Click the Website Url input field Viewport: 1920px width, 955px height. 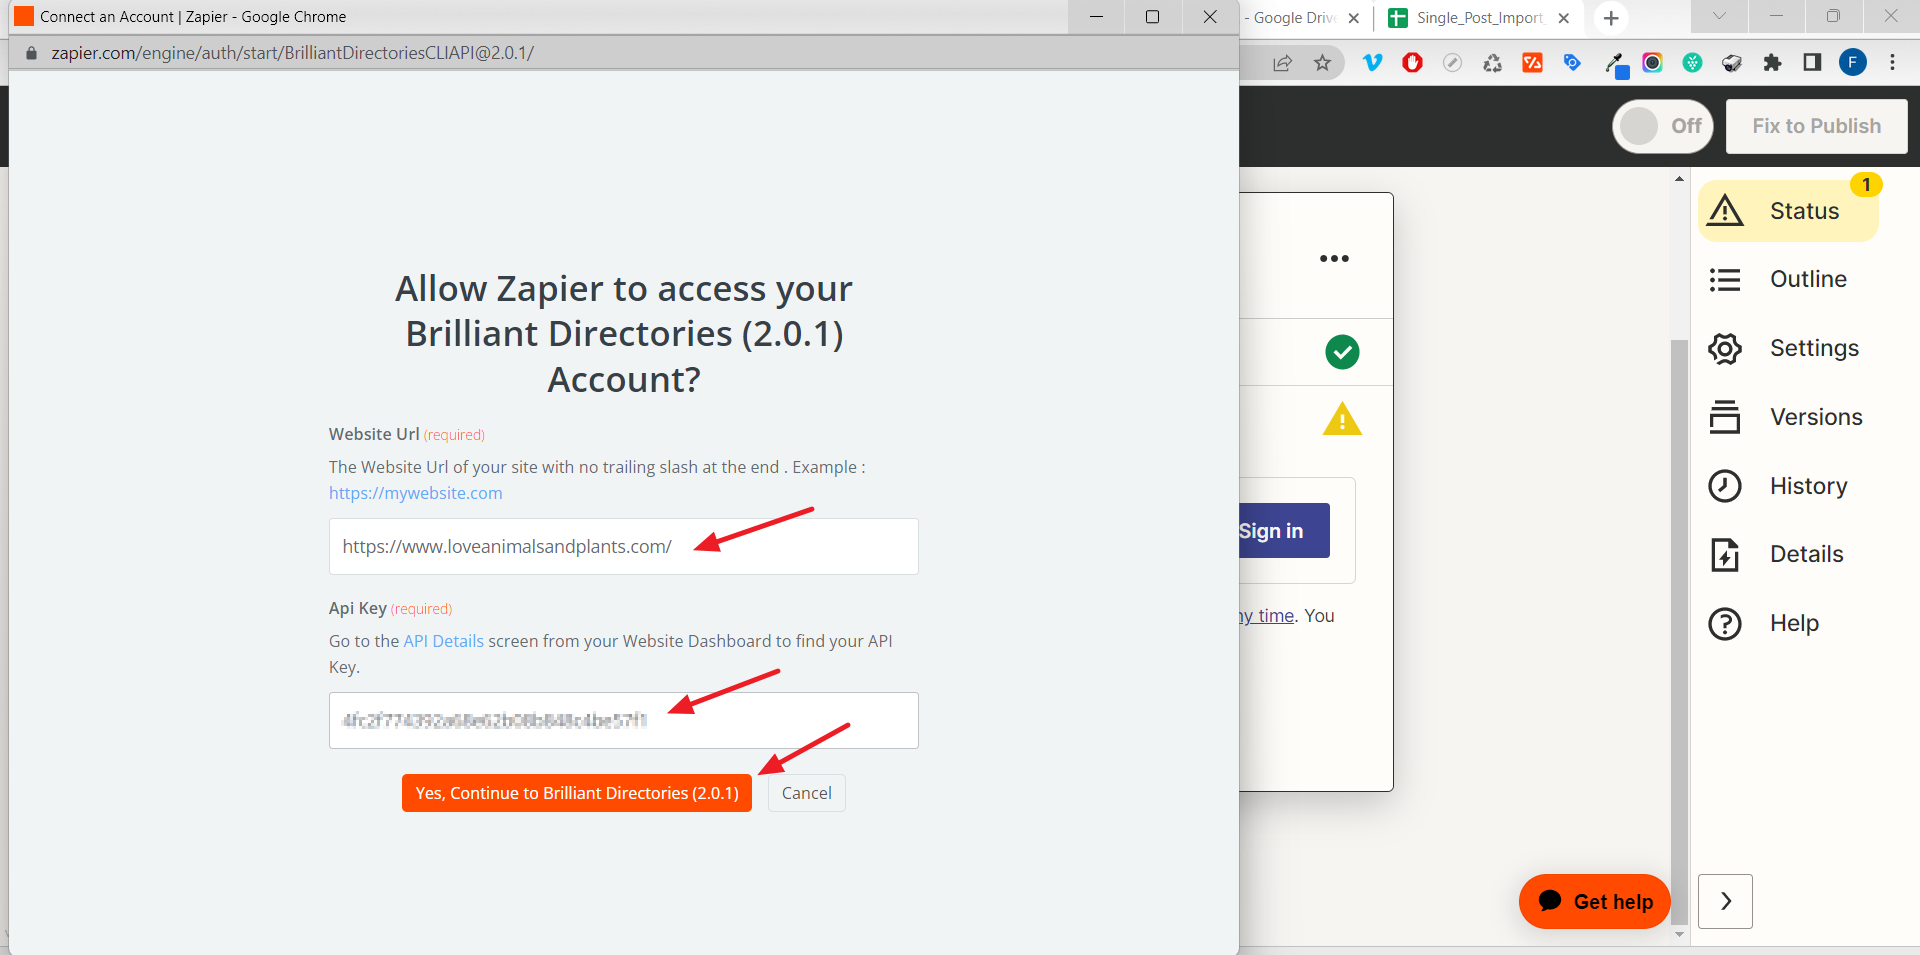point(623,546)
